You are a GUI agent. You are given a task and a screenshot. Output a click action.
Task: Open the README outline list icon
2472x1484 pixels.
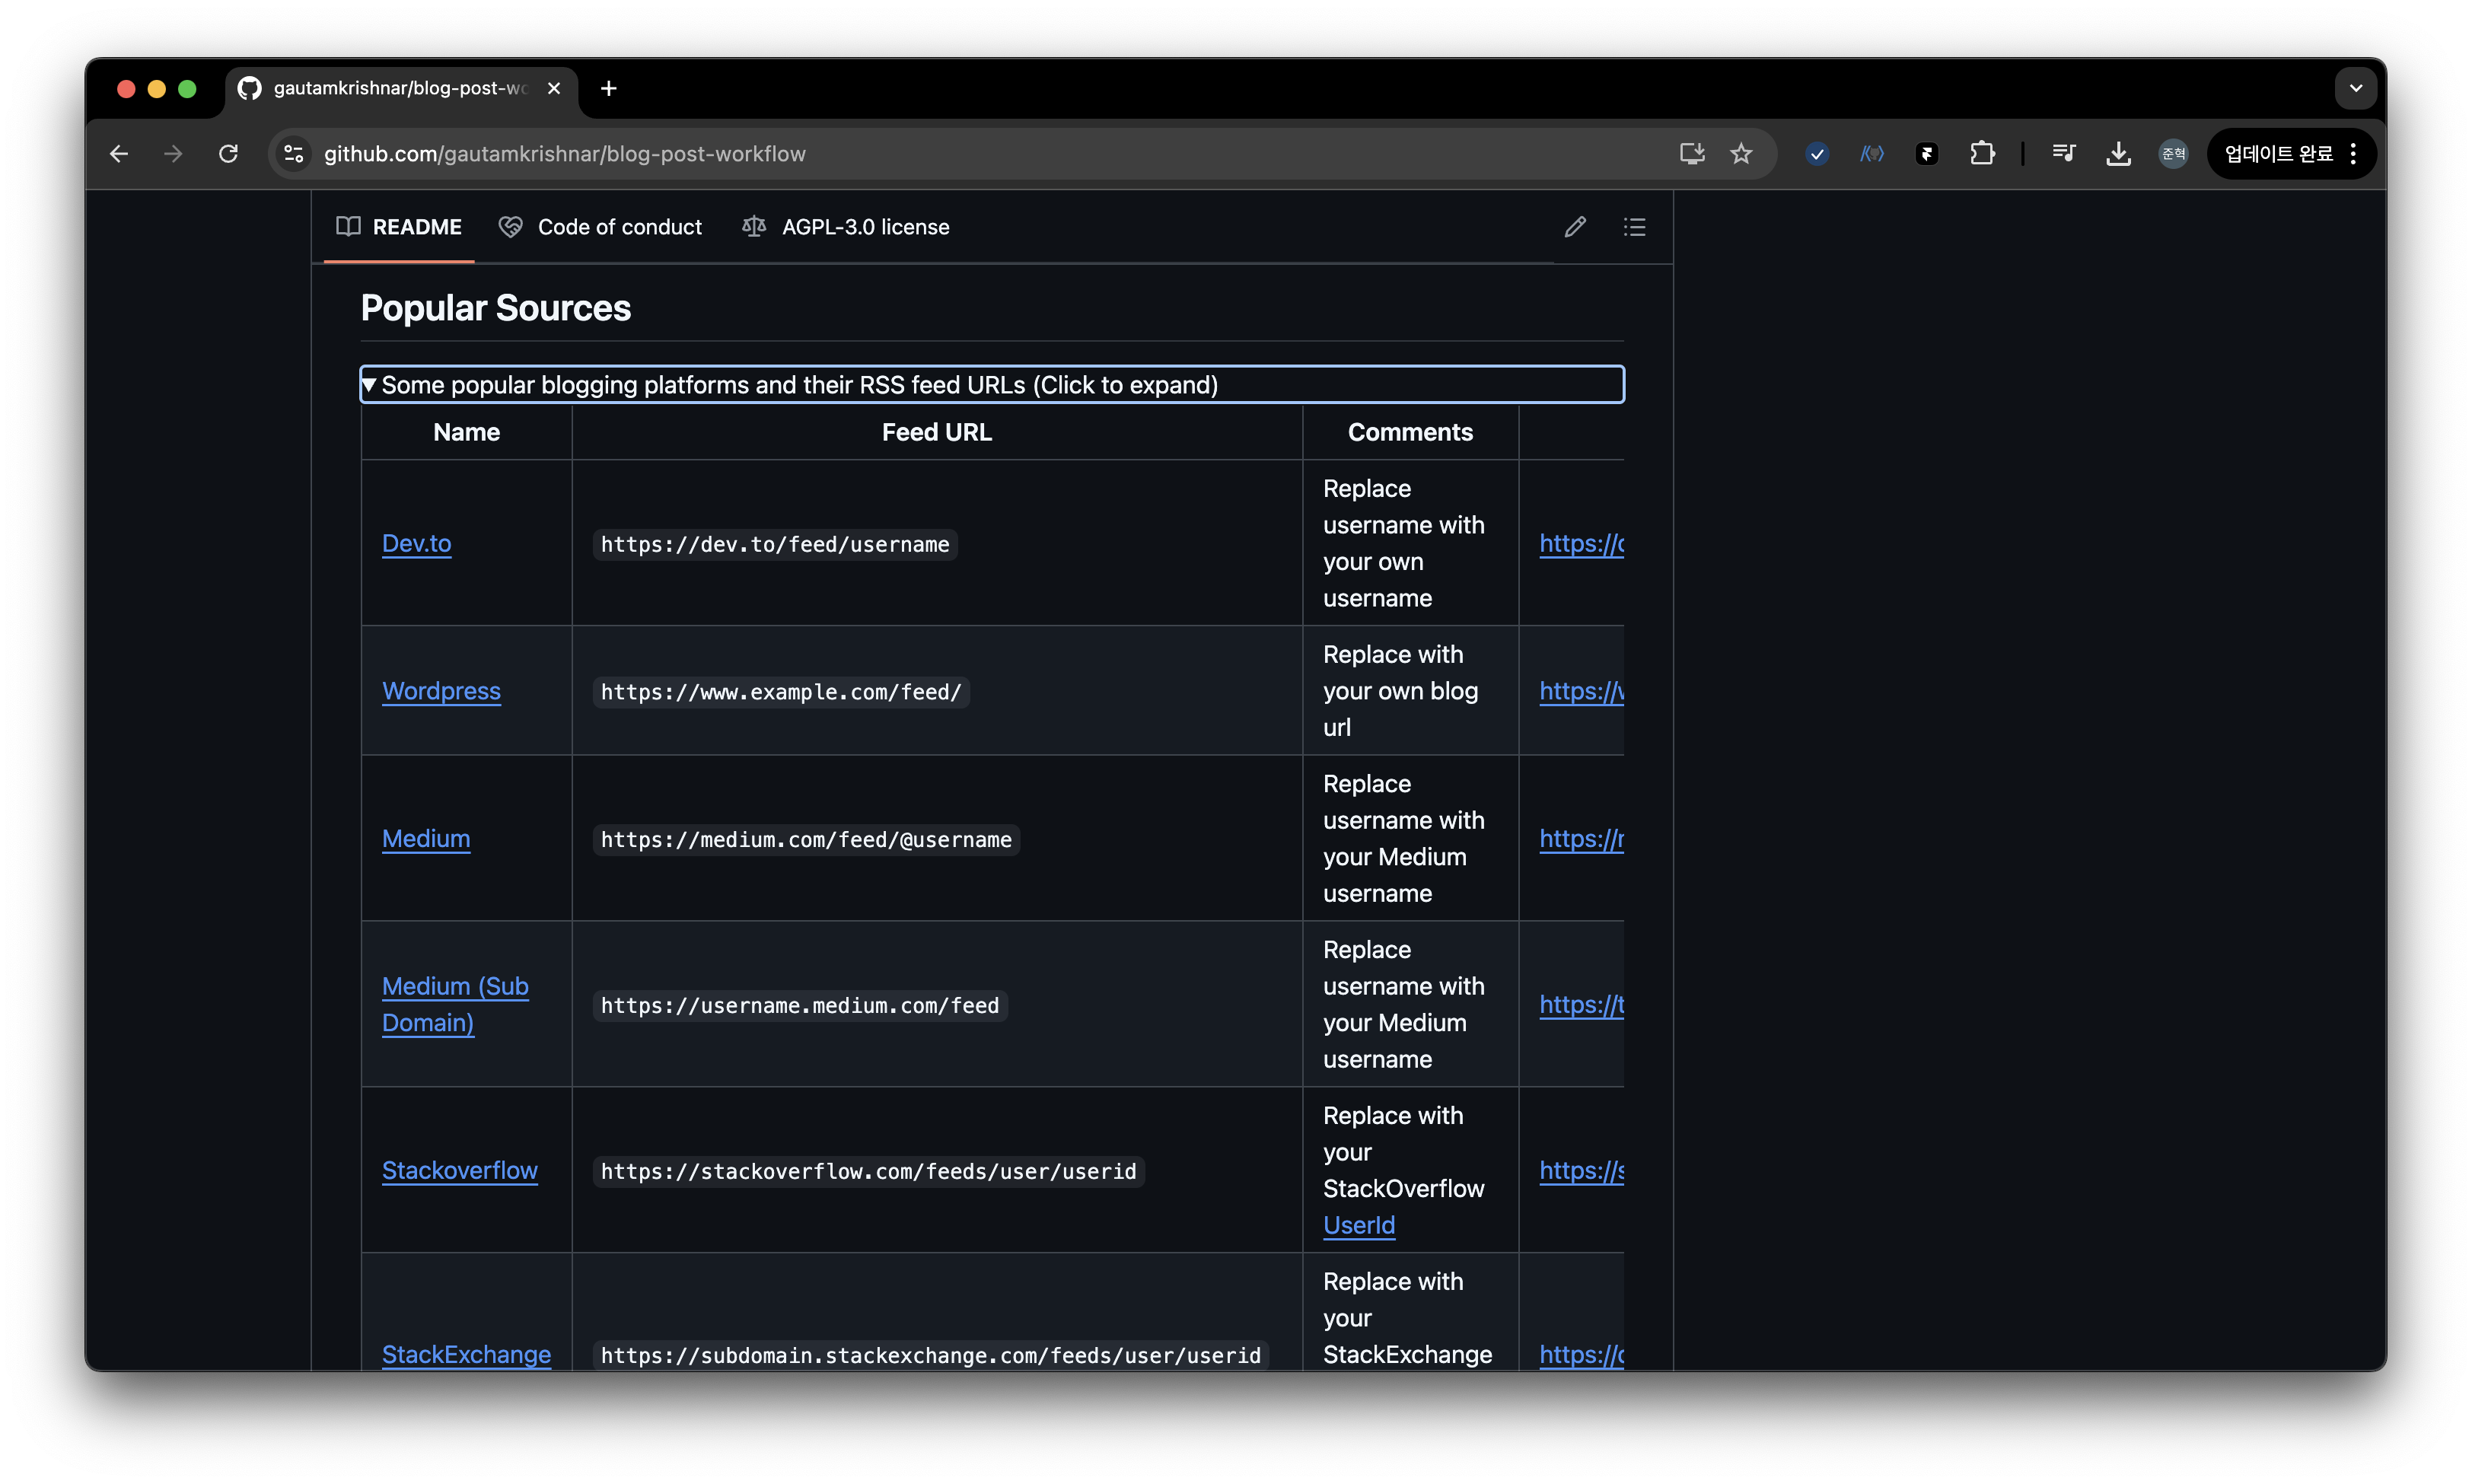(1634, 227)
